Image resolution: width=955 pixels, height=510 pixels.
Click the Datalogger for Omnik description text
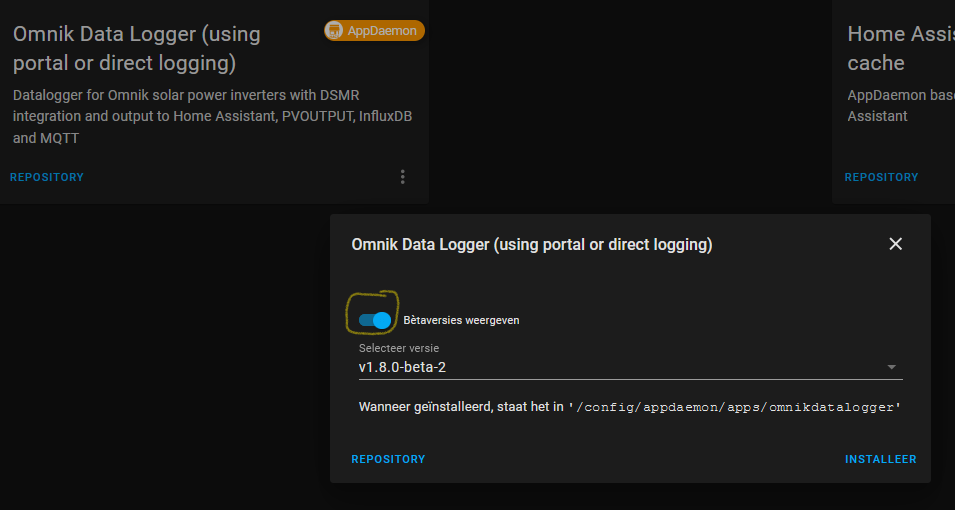tap(213, 116)
